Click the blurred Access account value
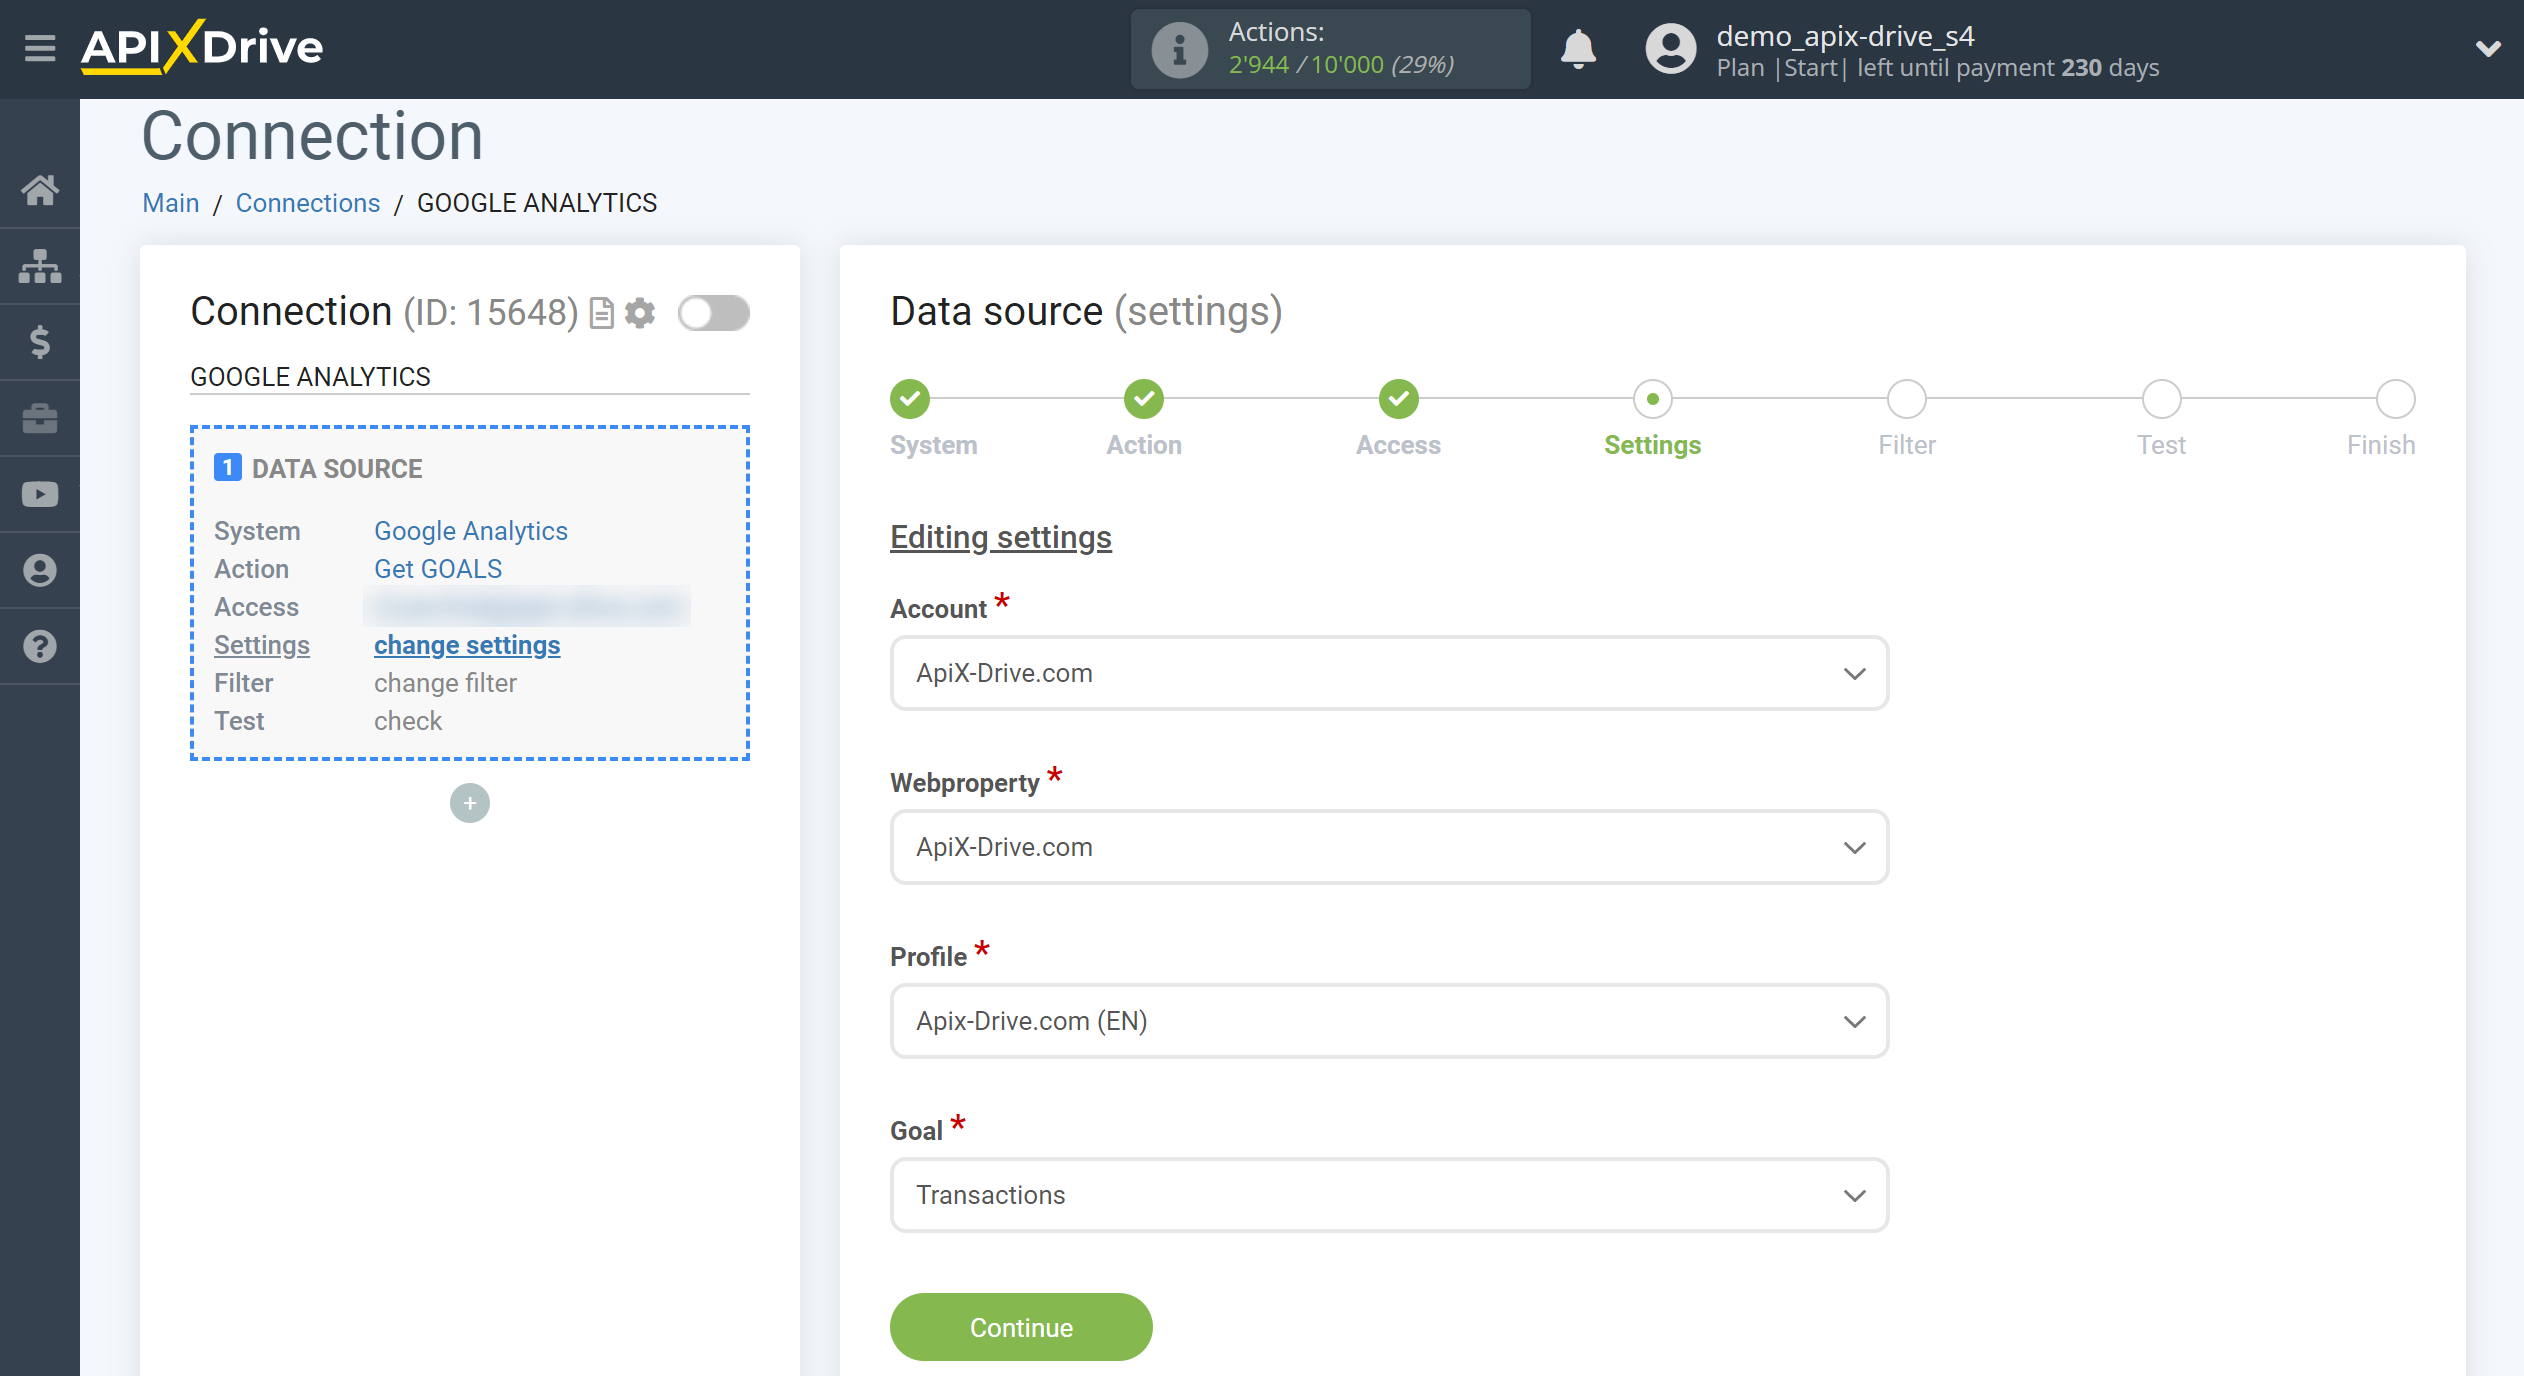The height and width of the screenshot is (1376, 2524). coord(527,607)
